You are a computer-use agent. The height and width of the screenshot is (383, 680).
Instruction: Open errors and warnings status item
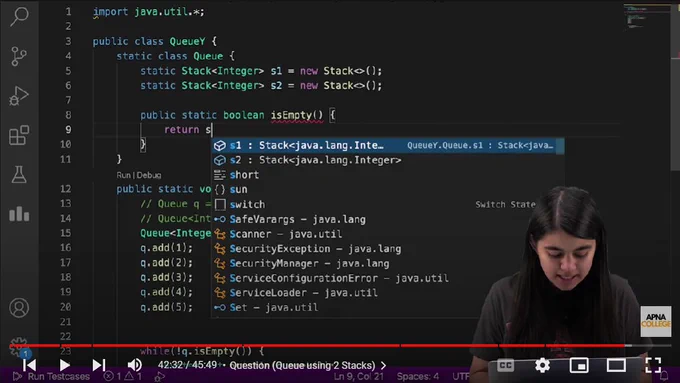tap(123, 376)
